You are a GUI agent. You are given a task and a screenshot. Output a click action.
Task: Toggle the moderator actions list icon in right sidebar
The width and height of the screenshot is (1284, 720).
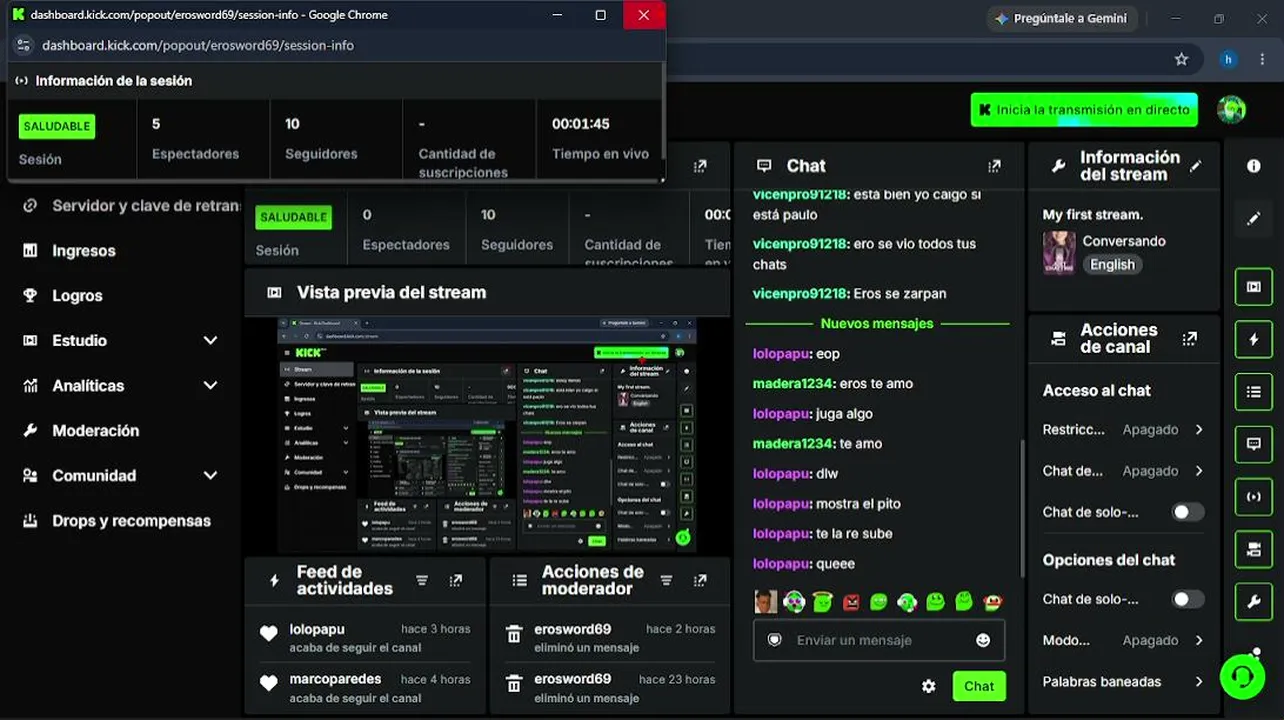1254,392
